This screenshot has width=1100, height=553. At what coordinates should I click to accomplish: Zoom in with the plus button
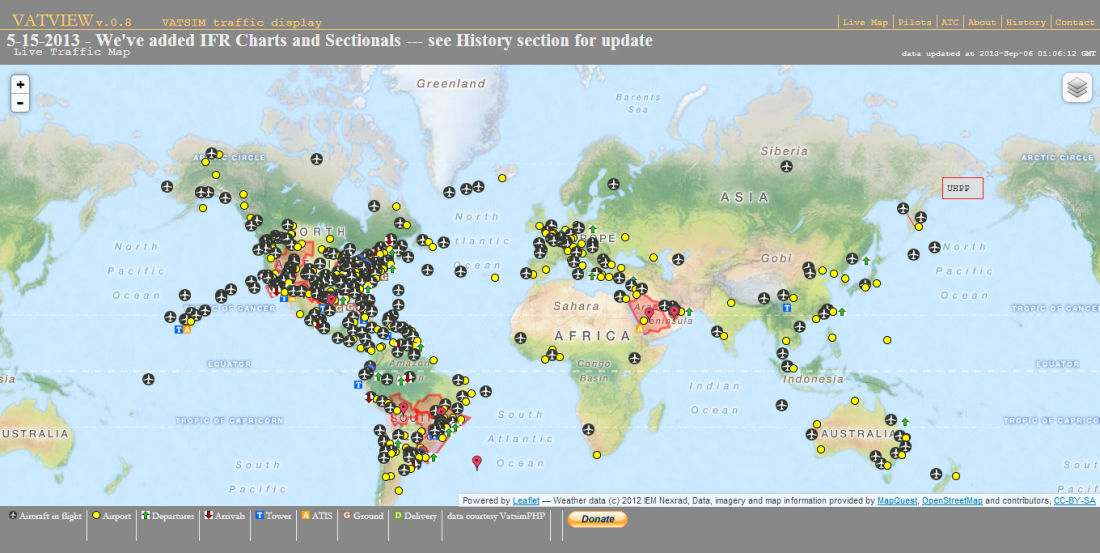pos(20,85)
